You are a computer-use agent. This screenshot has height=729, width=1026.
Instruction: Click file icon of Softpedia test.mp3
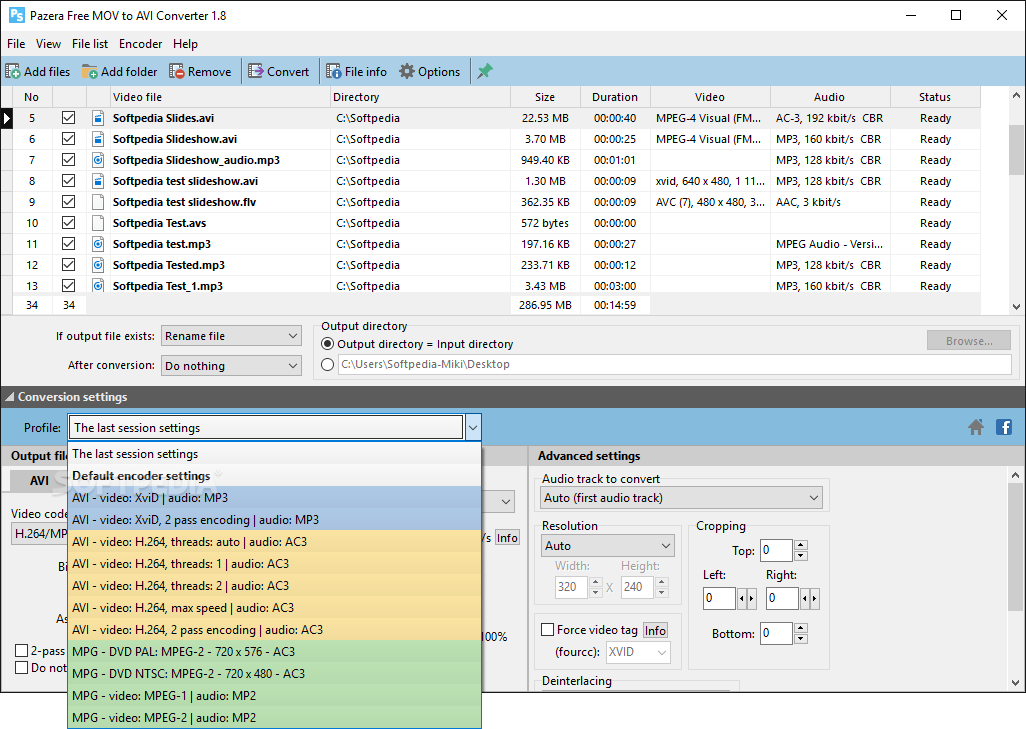point(98,244)
